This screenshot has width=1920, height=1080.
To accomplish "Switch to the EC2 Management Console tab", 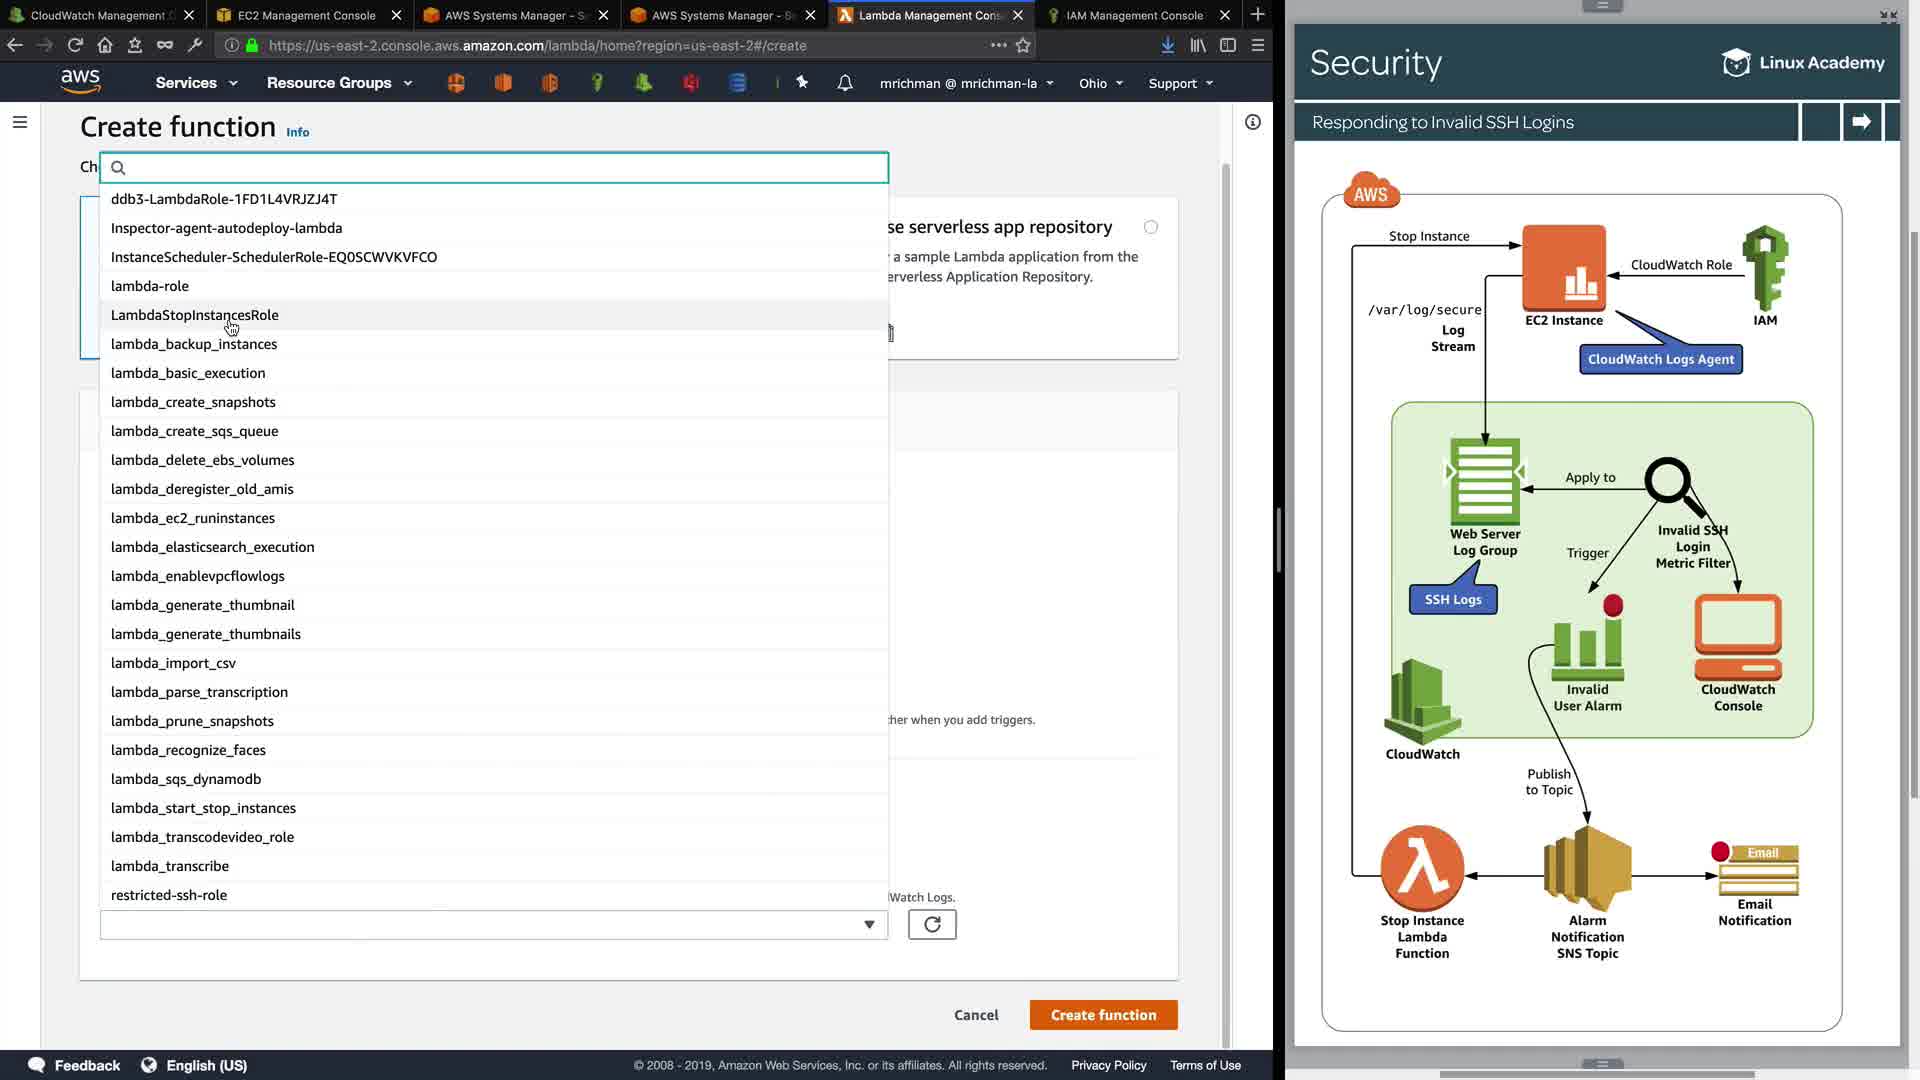I will point(306,15).
